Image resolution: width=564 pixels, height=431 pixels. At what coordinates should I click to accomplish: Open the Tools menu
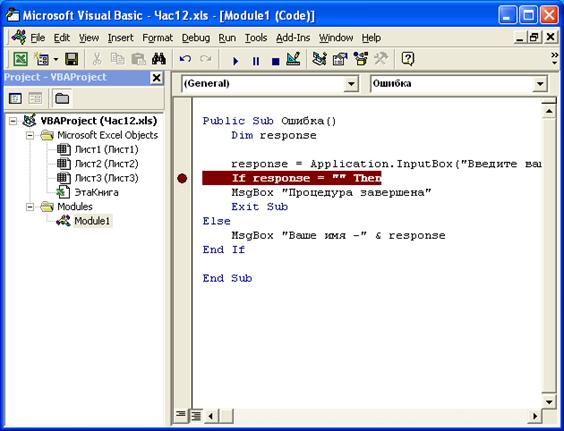pyautogui.click(x=256, y=38)
